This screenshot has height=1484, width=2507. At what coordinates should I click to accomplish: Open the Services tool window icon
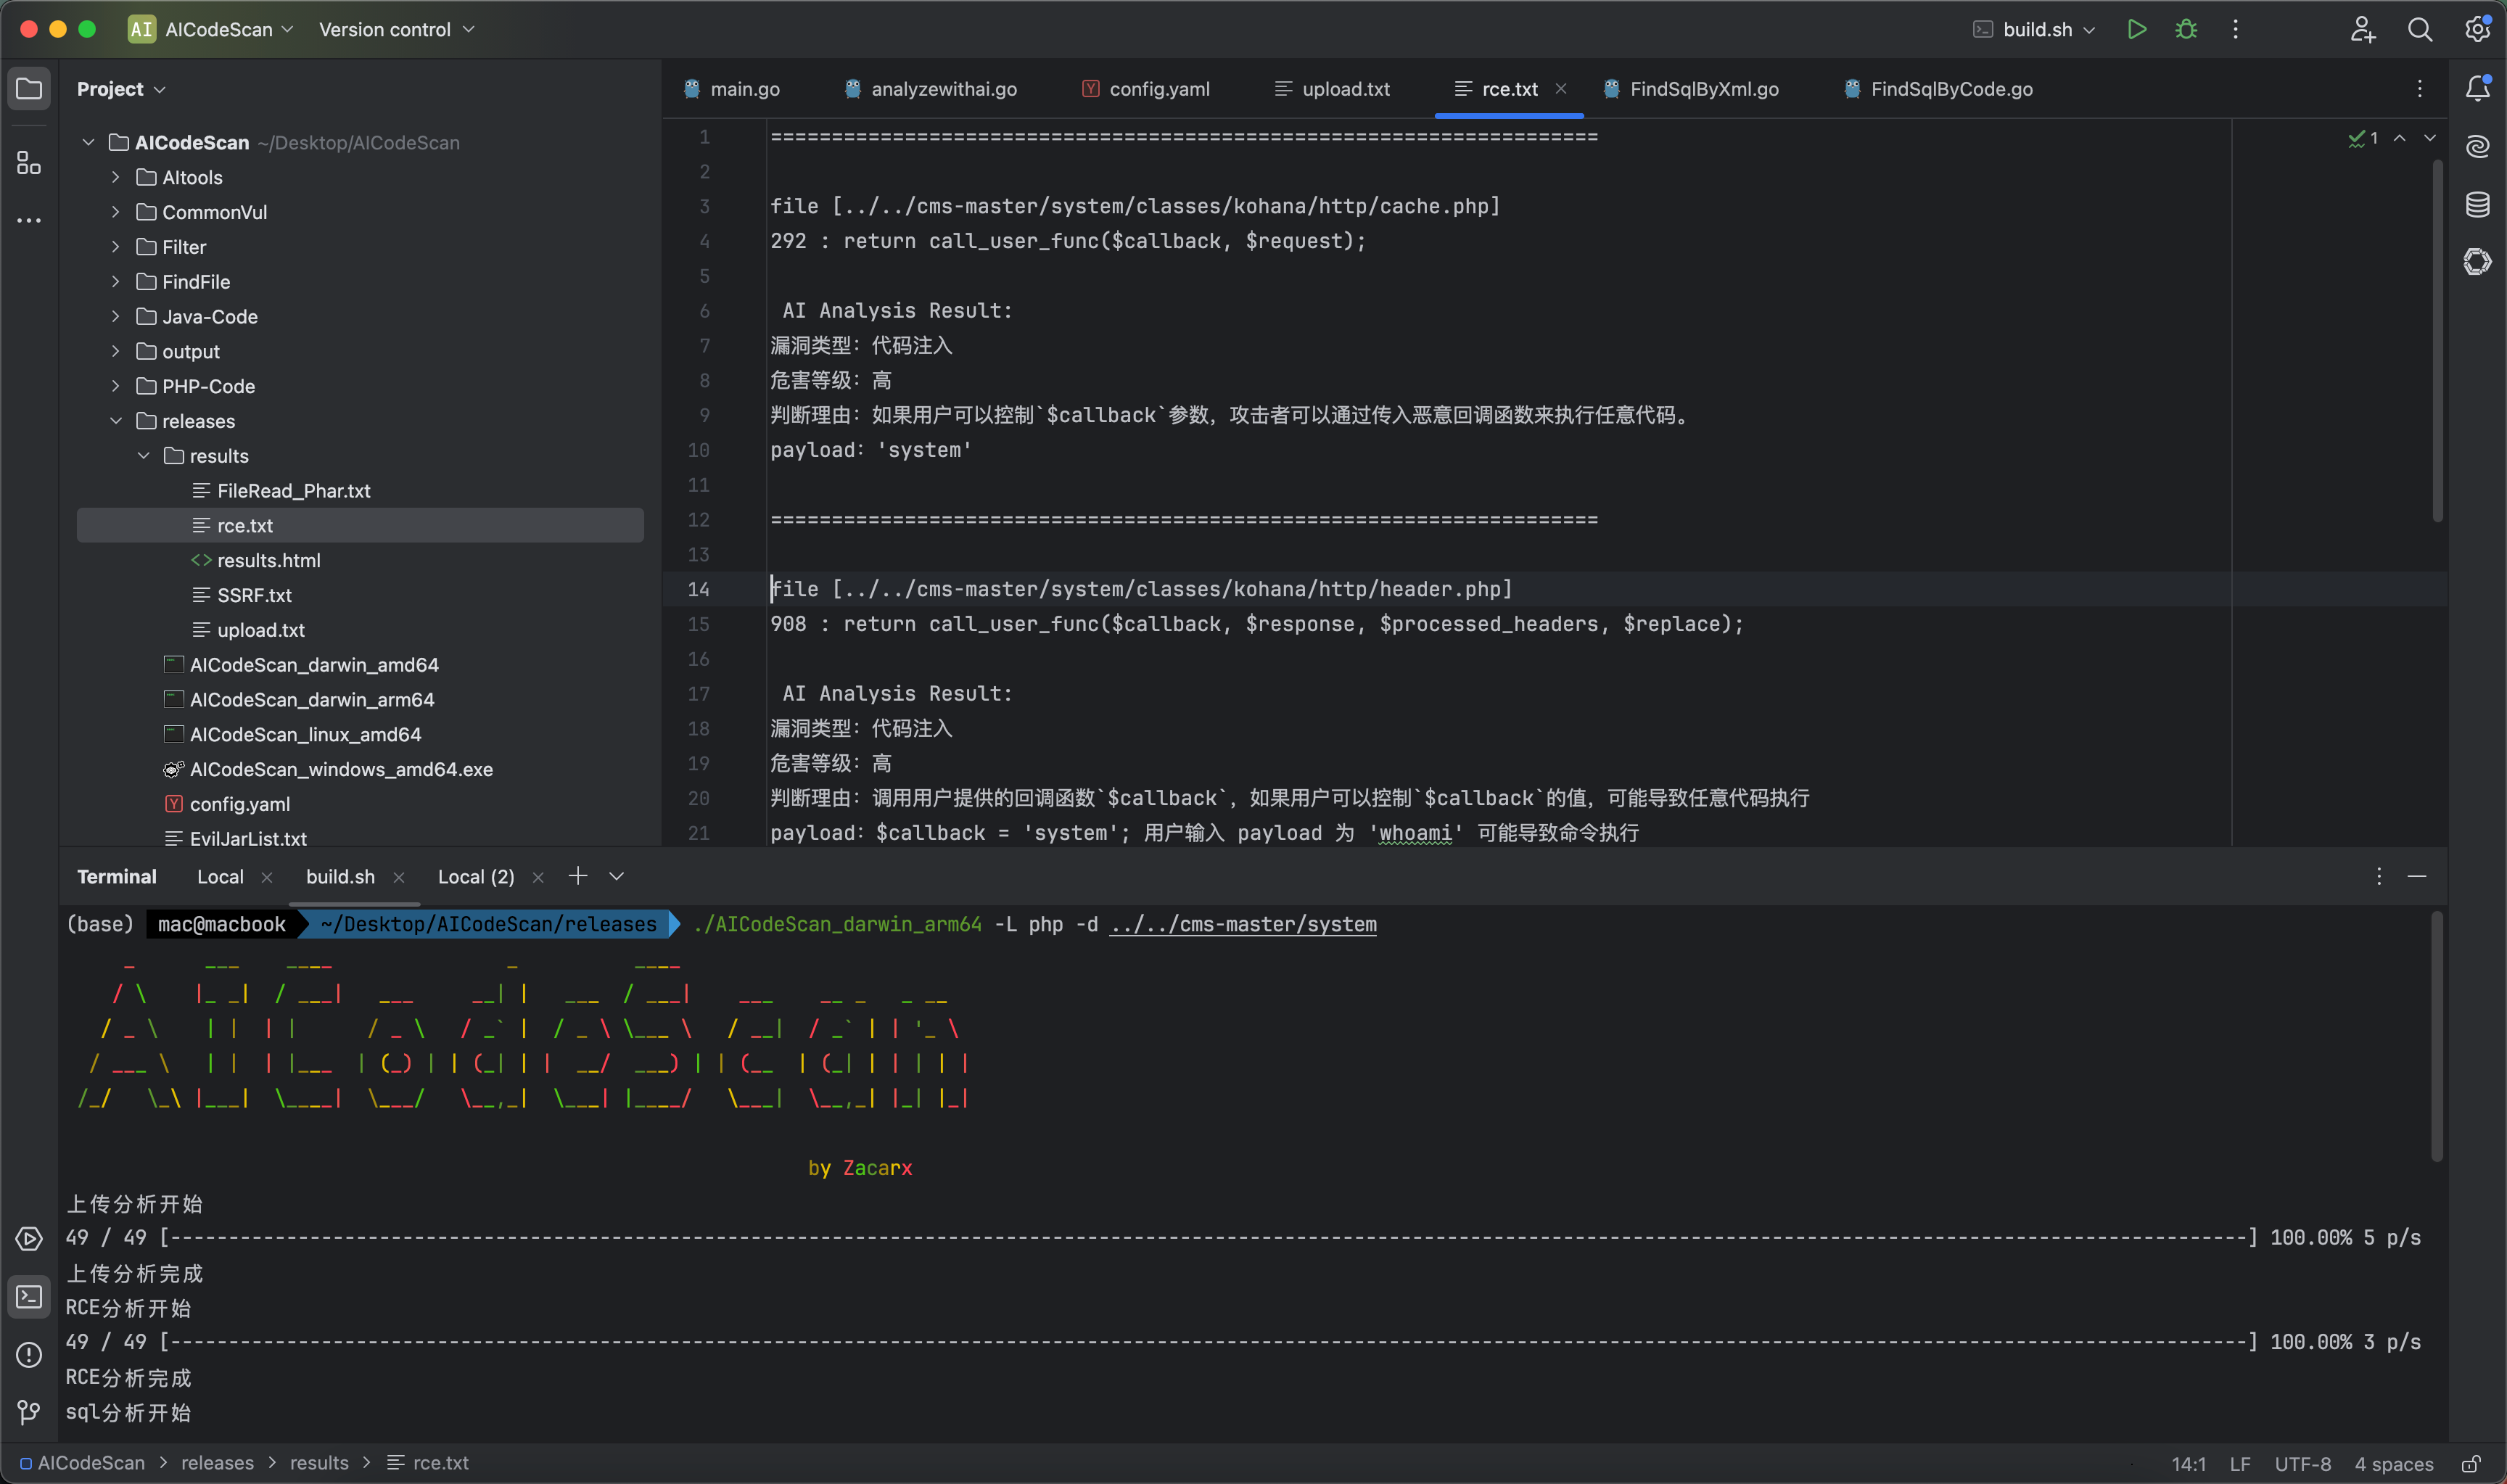click(x=29, y=1238)
